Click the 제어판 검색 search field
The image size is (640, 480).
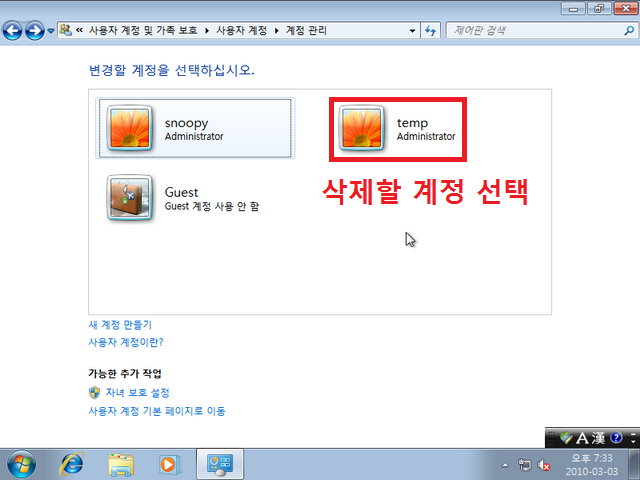pyautogui.click(x=536, y=31)
